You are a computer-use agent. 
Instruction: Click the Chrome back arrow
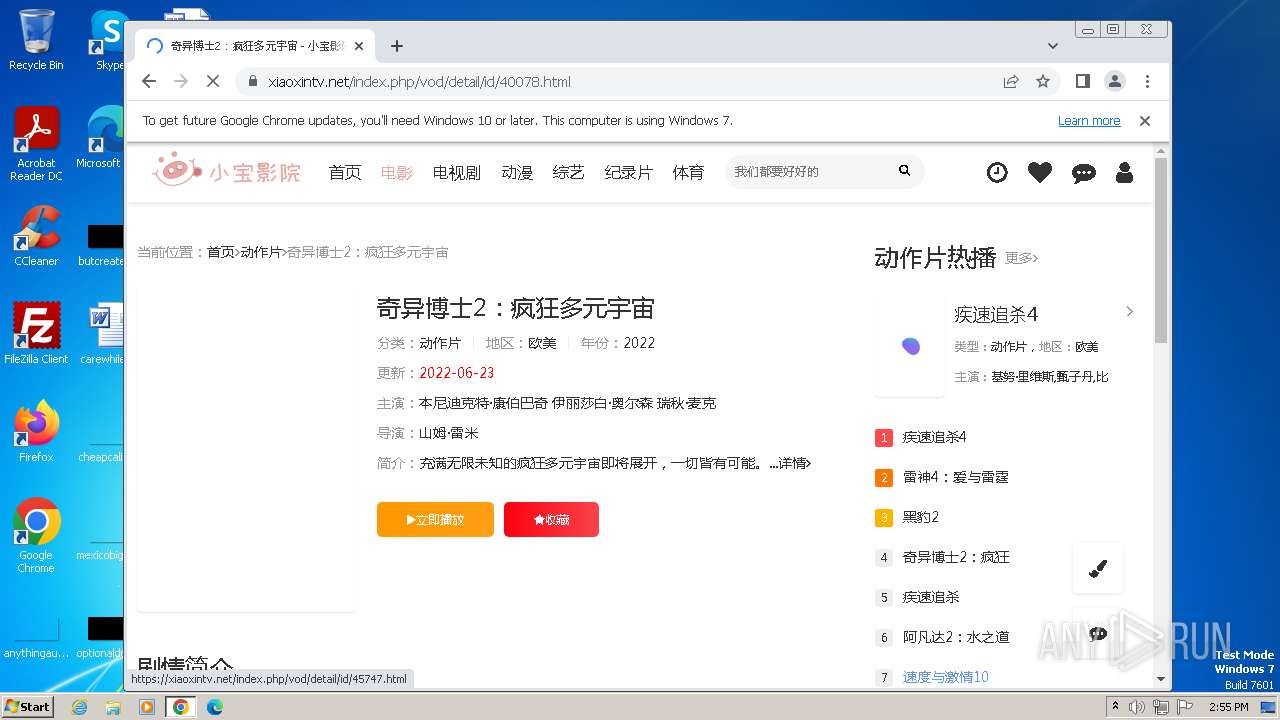click(x=149, y=81)
